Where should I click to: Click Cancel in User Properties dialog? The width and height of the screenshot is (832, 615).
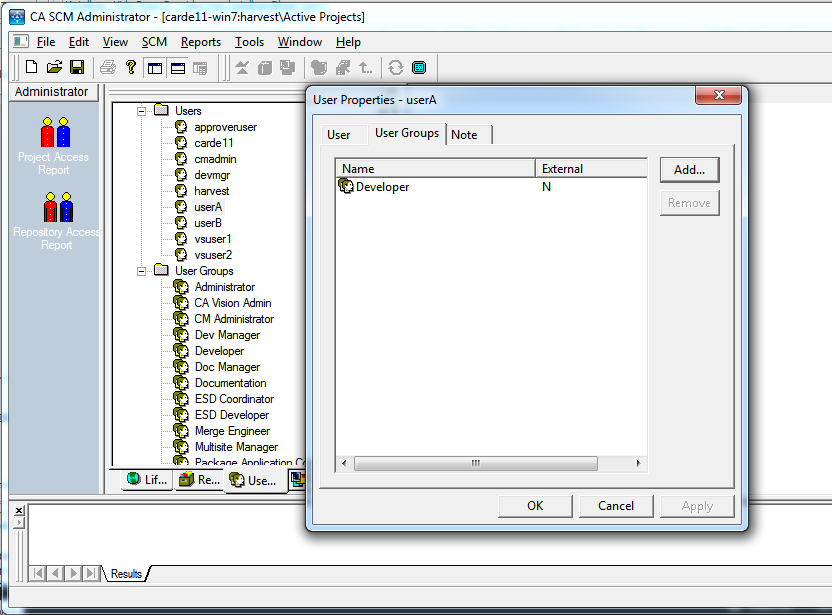coord(616,506)
